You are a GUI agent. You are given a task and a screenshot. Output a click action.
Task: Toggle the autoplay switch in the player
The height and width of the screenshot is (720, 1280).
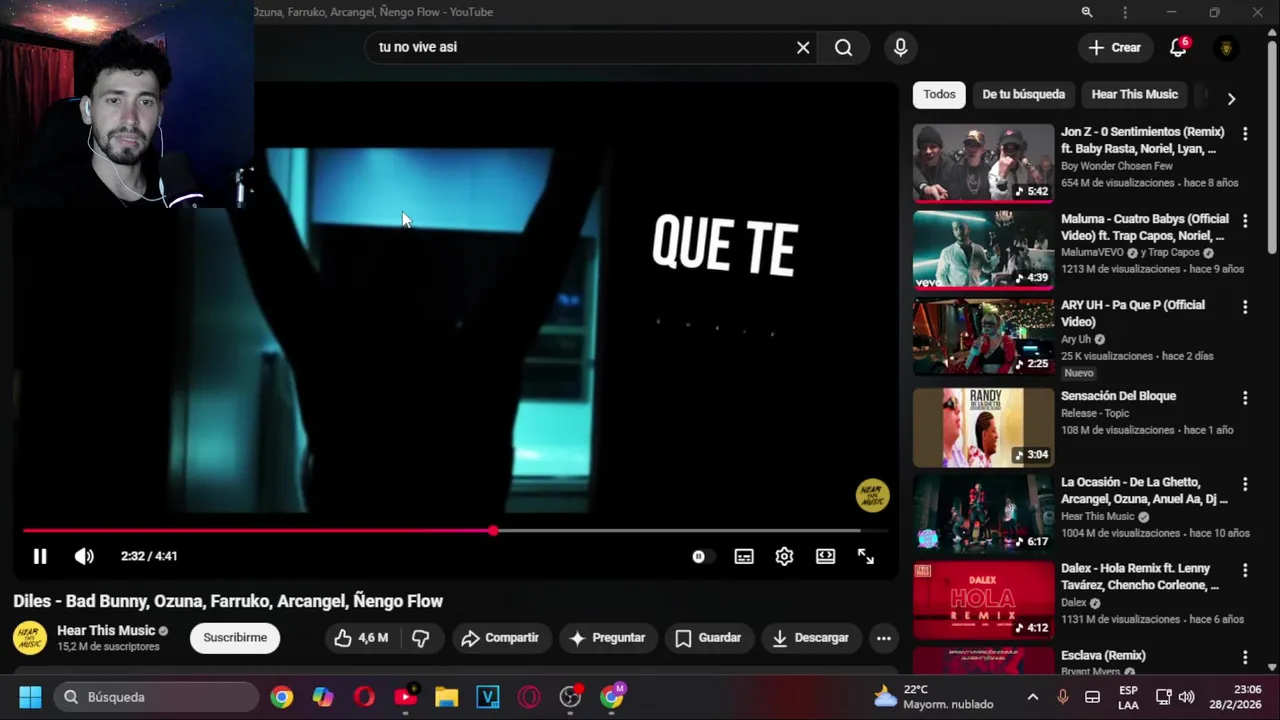[x=703, y=556]
